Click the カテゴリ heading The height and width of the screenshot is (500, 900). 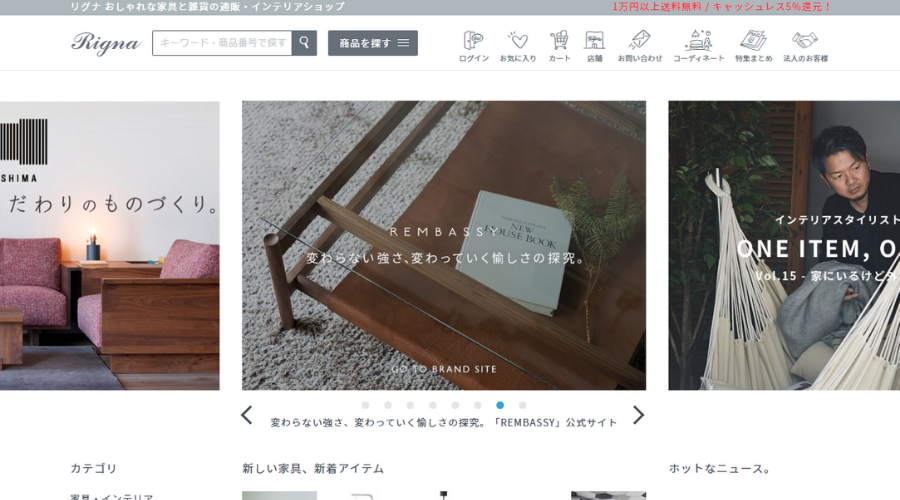click(x=94, y=468)
